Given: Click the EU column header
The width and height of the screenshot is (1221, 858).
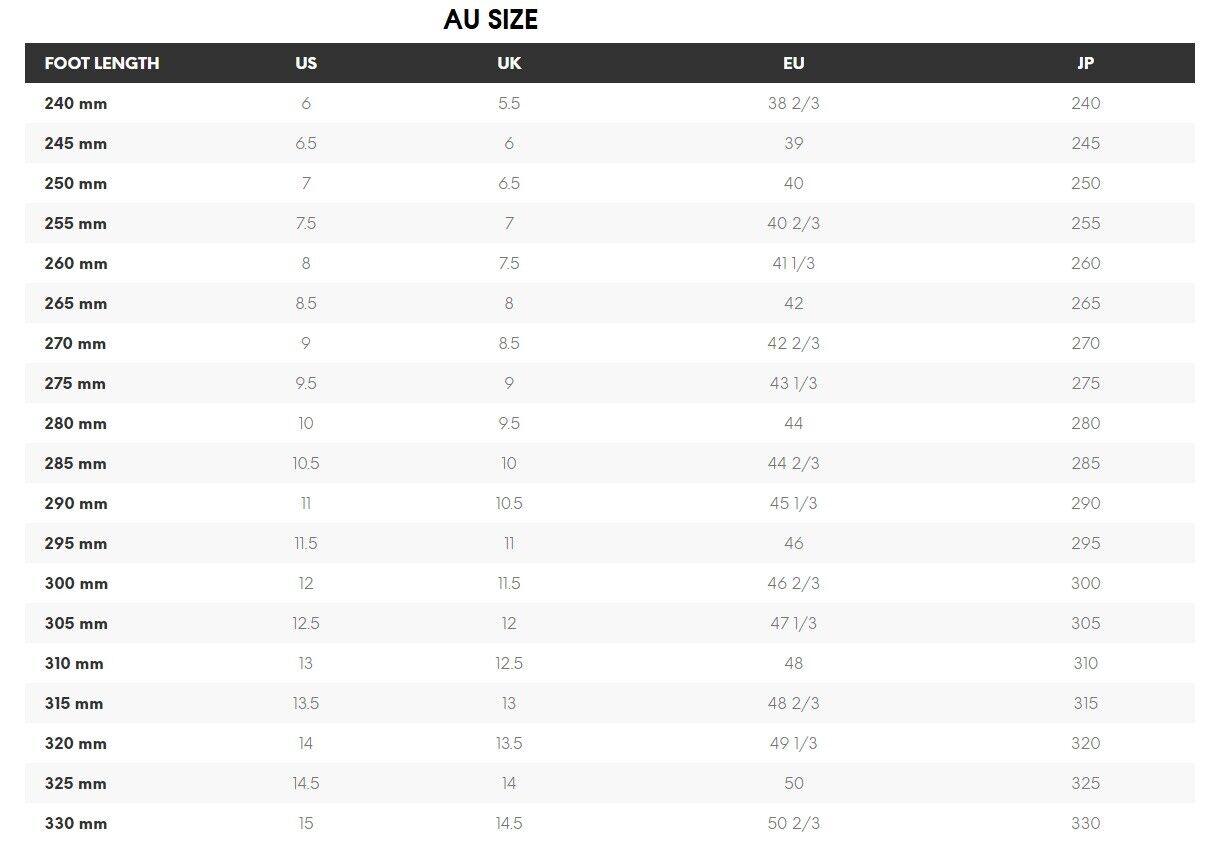Looking at the screenshot, I should click(793, 63).
